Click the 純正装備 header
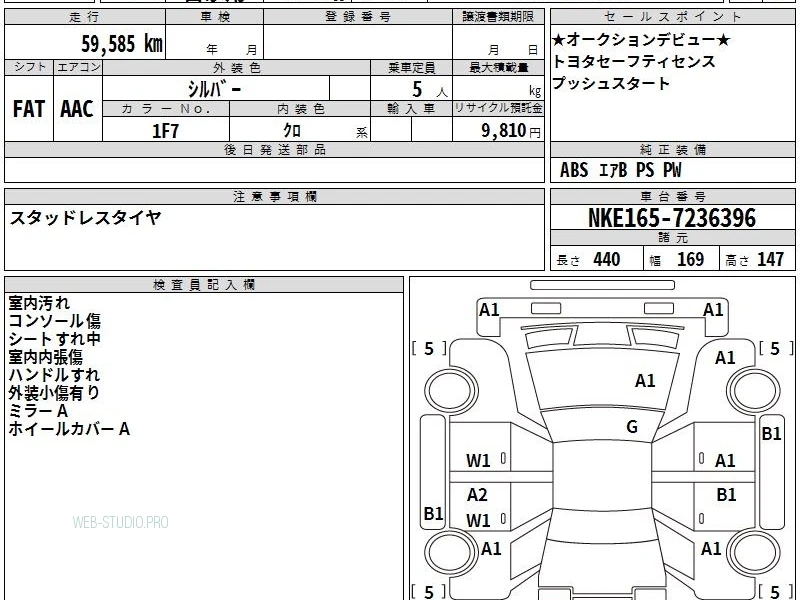This screenshot has width=800, height=600. click(x=672, y=149)
